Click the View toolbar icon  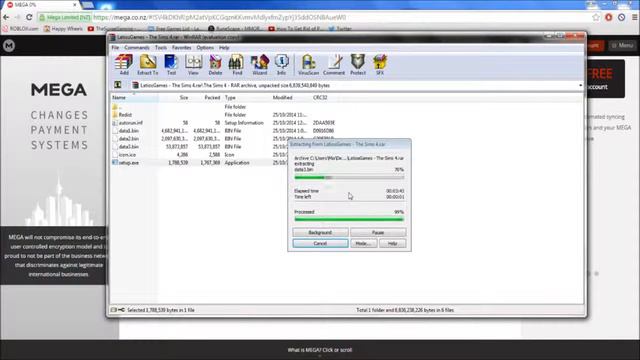(193, 64)
